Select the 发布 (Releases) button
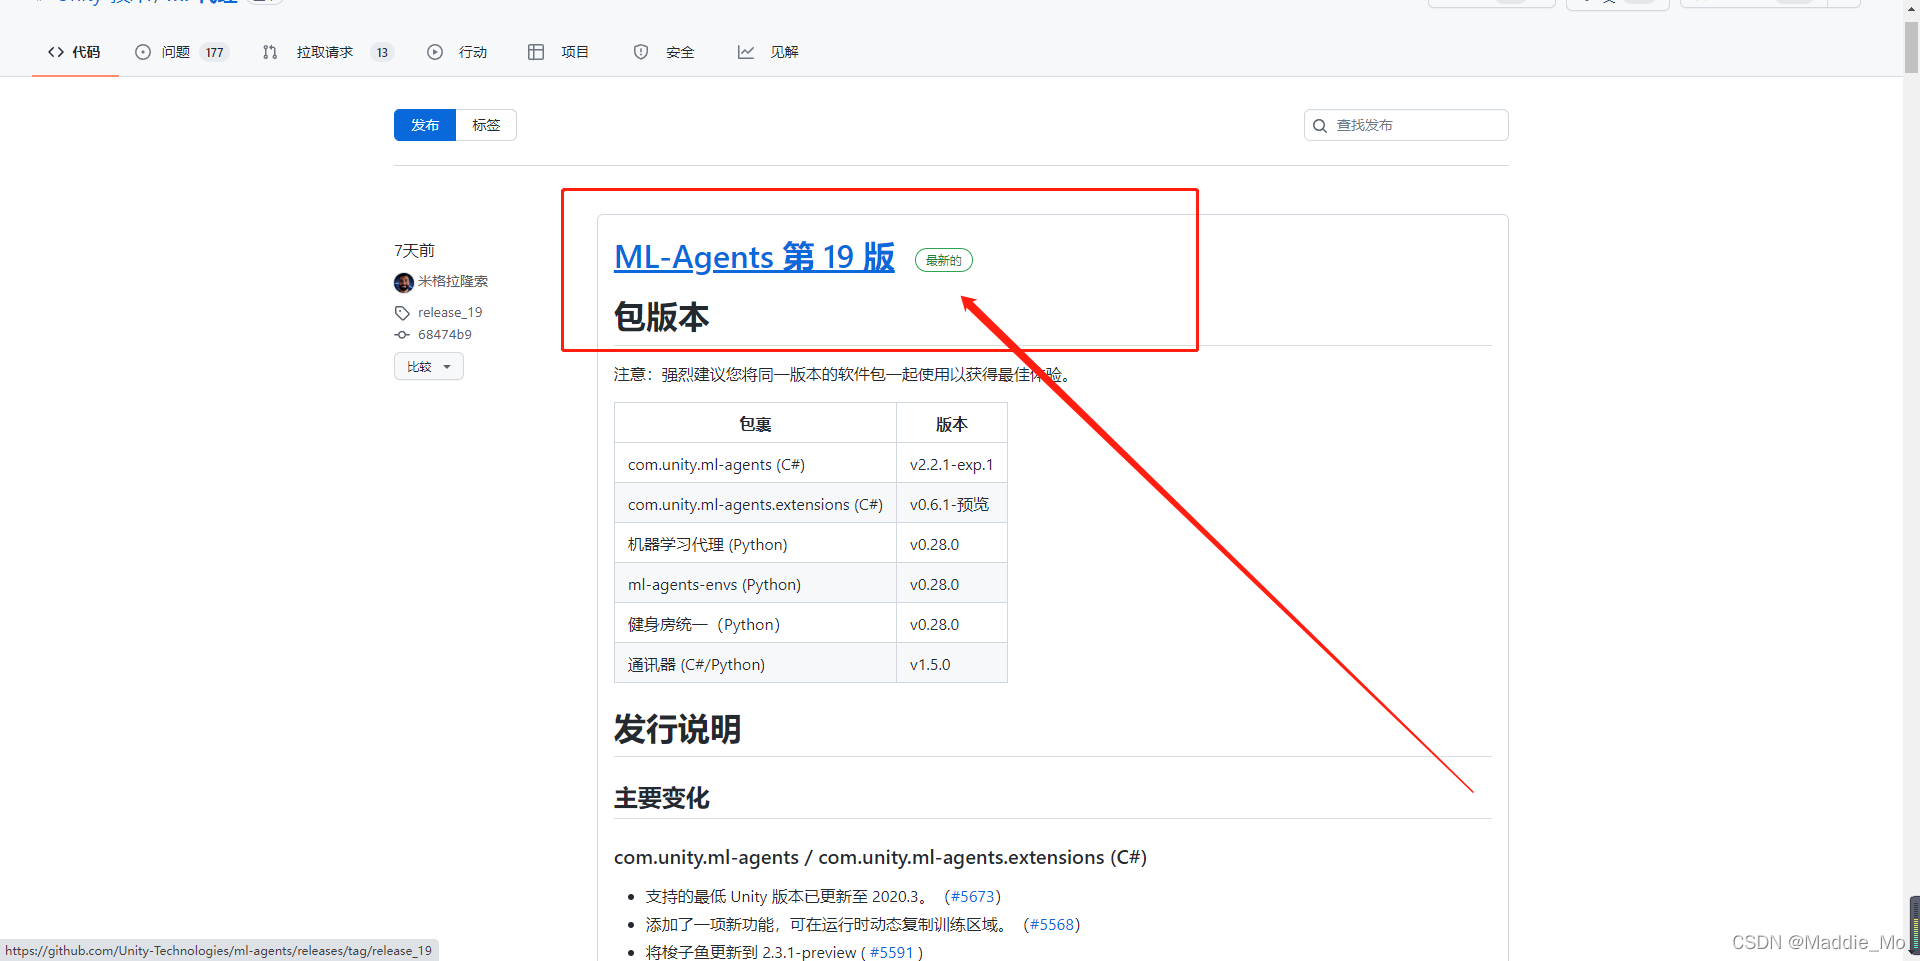 click(425, 125)
